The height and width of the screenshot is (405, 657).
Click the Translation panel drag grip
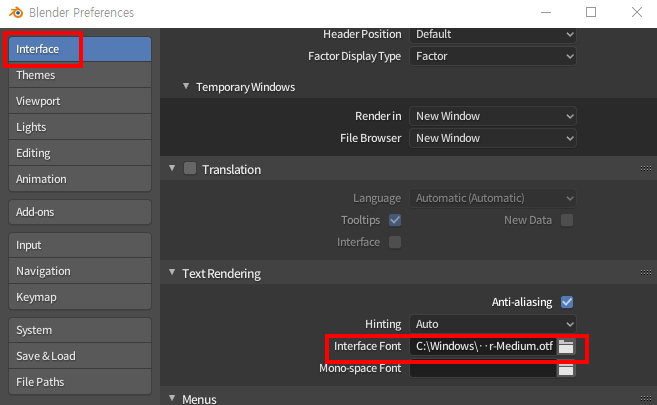click(x=646, y=169)
